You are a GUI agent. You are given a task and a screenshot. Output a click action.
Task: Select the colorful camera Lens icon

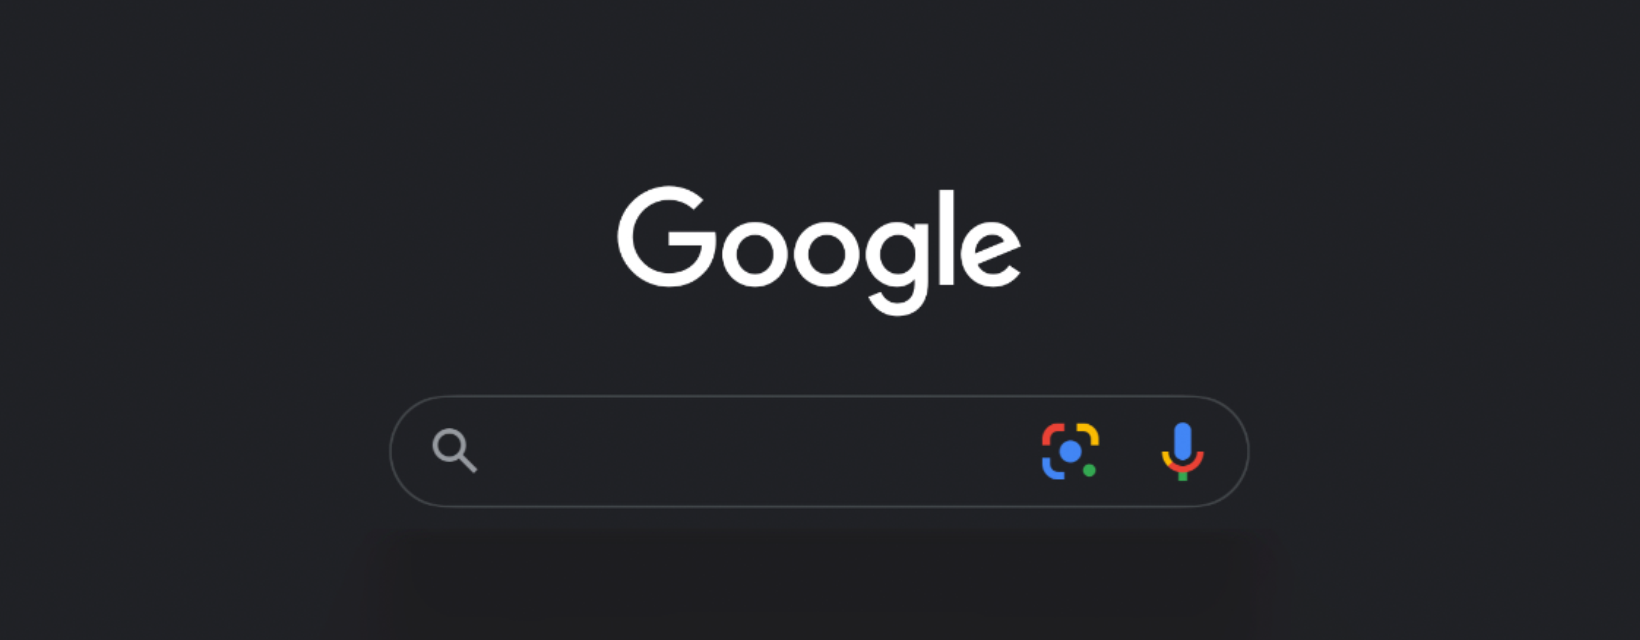click(x=1070, y=451)
